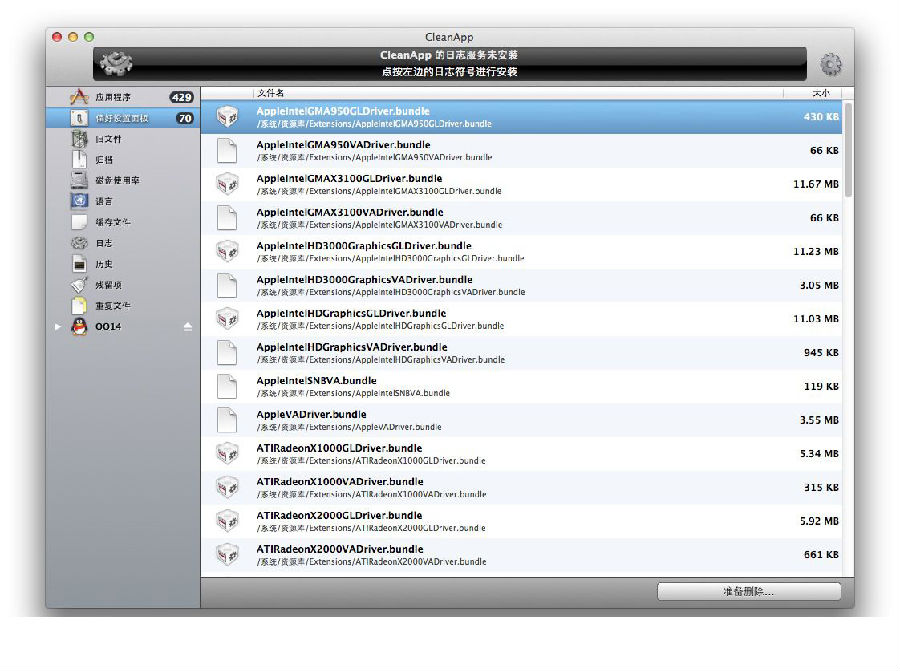This screenshot has height=671, width=900.
Task: Open the 重复文件 (Duplicates) sidebar section
Action: pos(112,306)
